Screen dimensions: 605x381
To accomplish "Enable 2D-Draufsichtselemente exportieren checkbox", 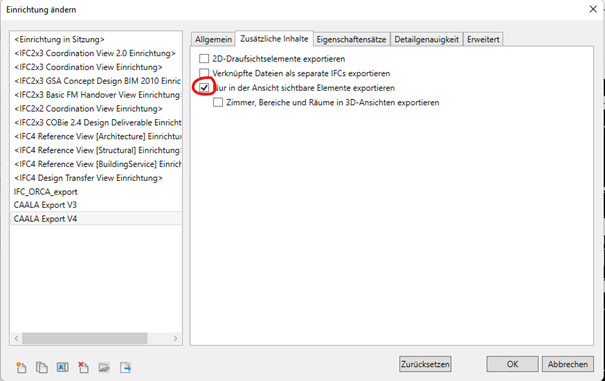I will click(x=204, y=59).
